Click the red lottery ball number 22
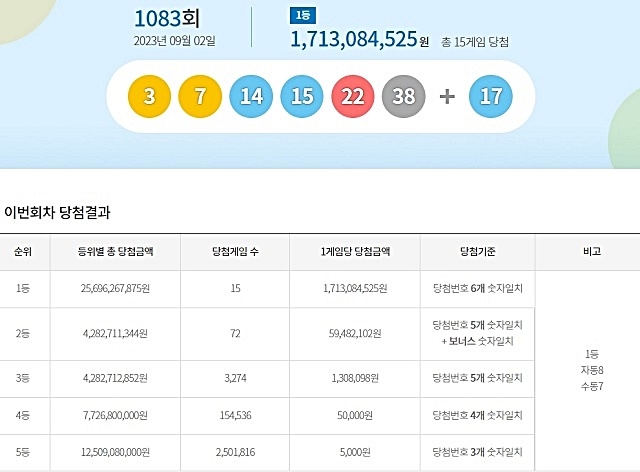 click(x=353, y=96)
